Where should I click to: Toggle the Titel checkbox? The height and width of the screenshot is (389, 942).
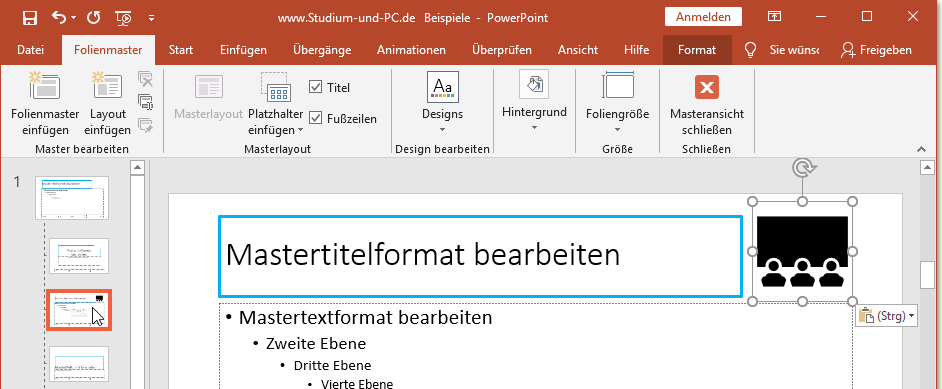315,87
